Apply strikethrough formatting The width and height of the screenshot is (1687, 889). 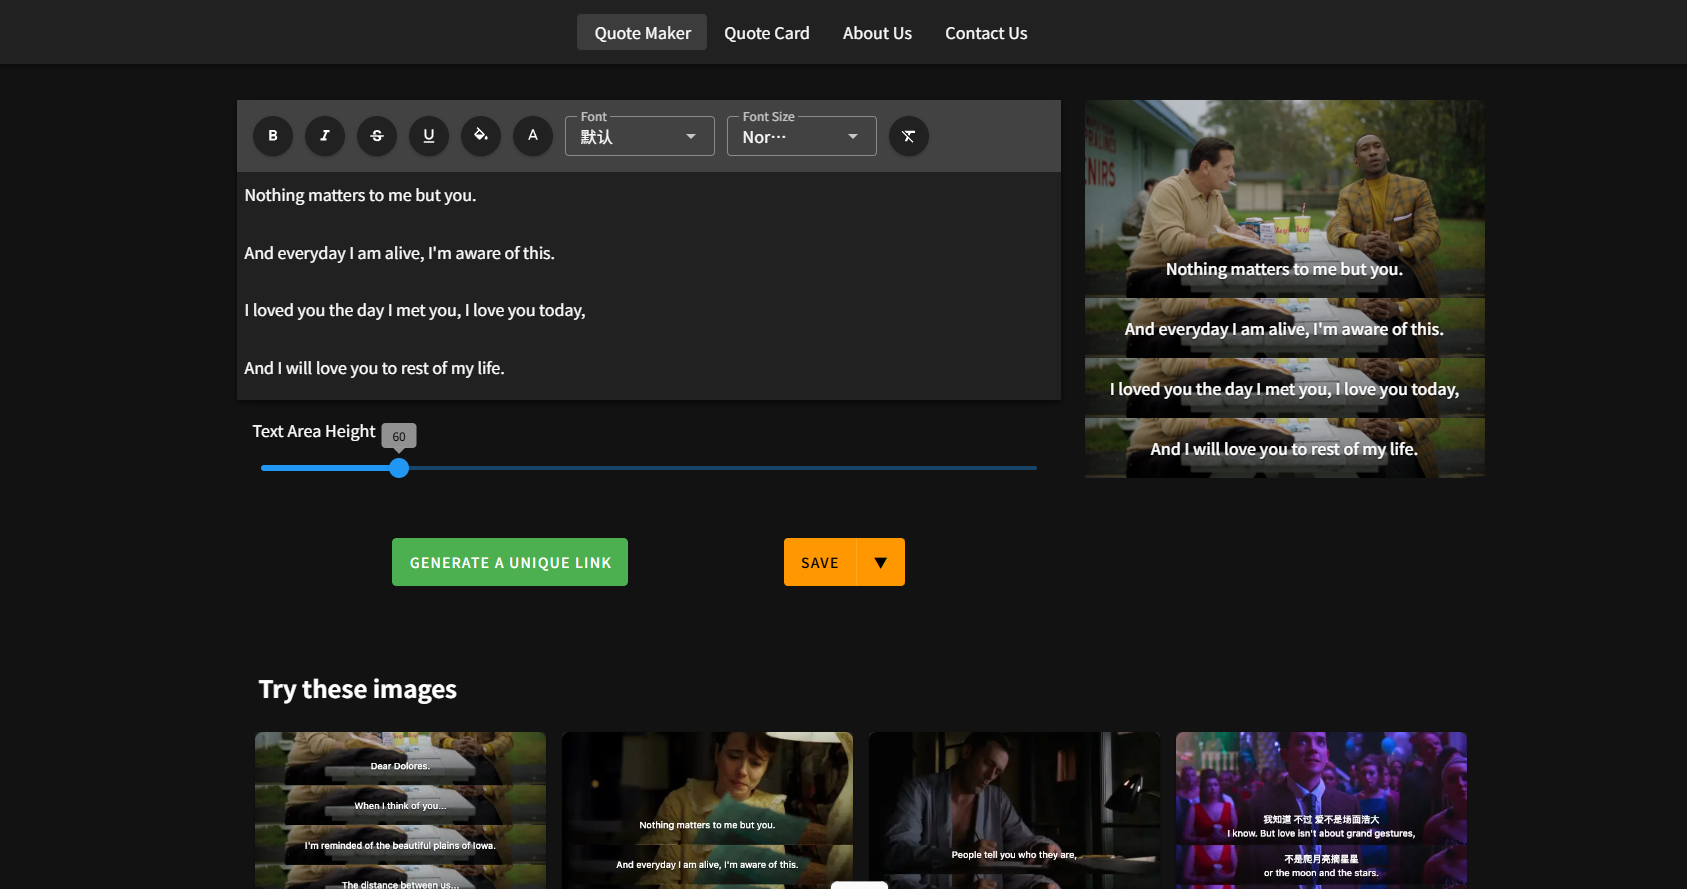click(x=377, y=136)
